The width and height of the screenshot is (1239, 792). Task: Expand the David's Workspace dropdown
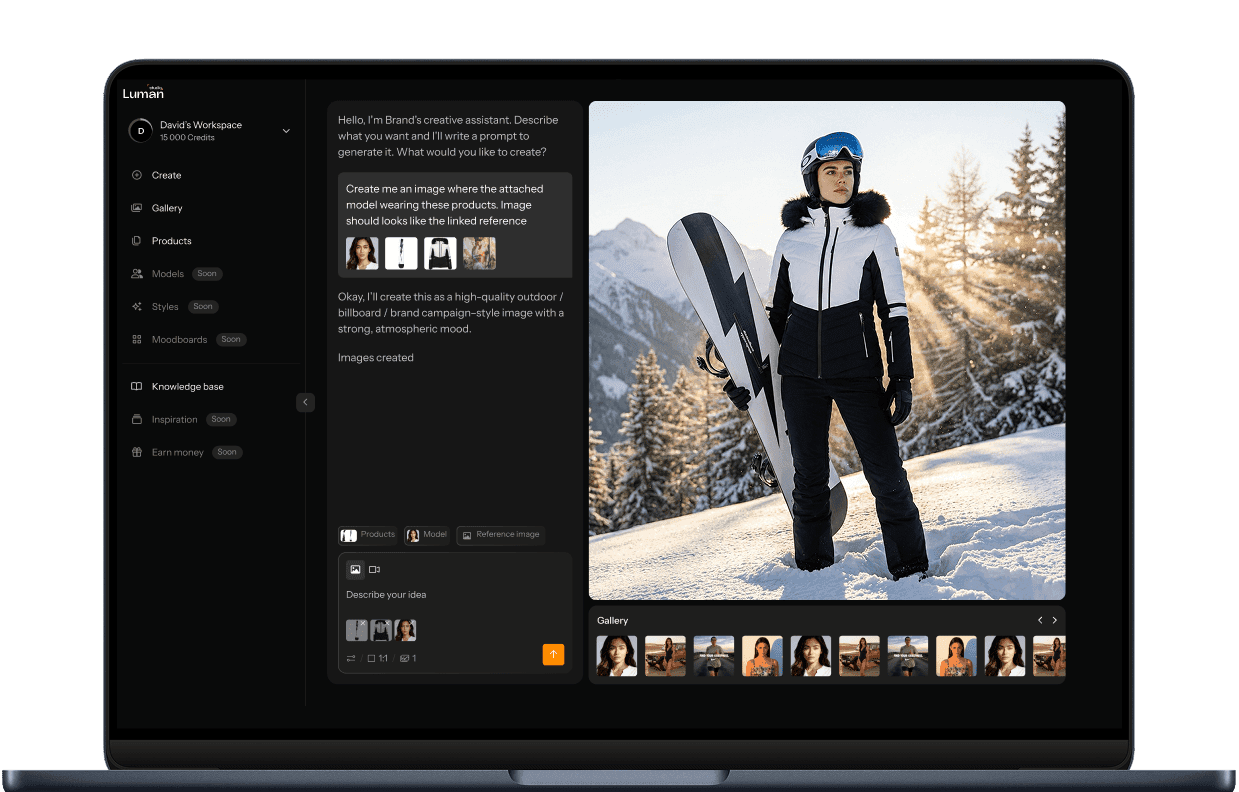(287, 131)
